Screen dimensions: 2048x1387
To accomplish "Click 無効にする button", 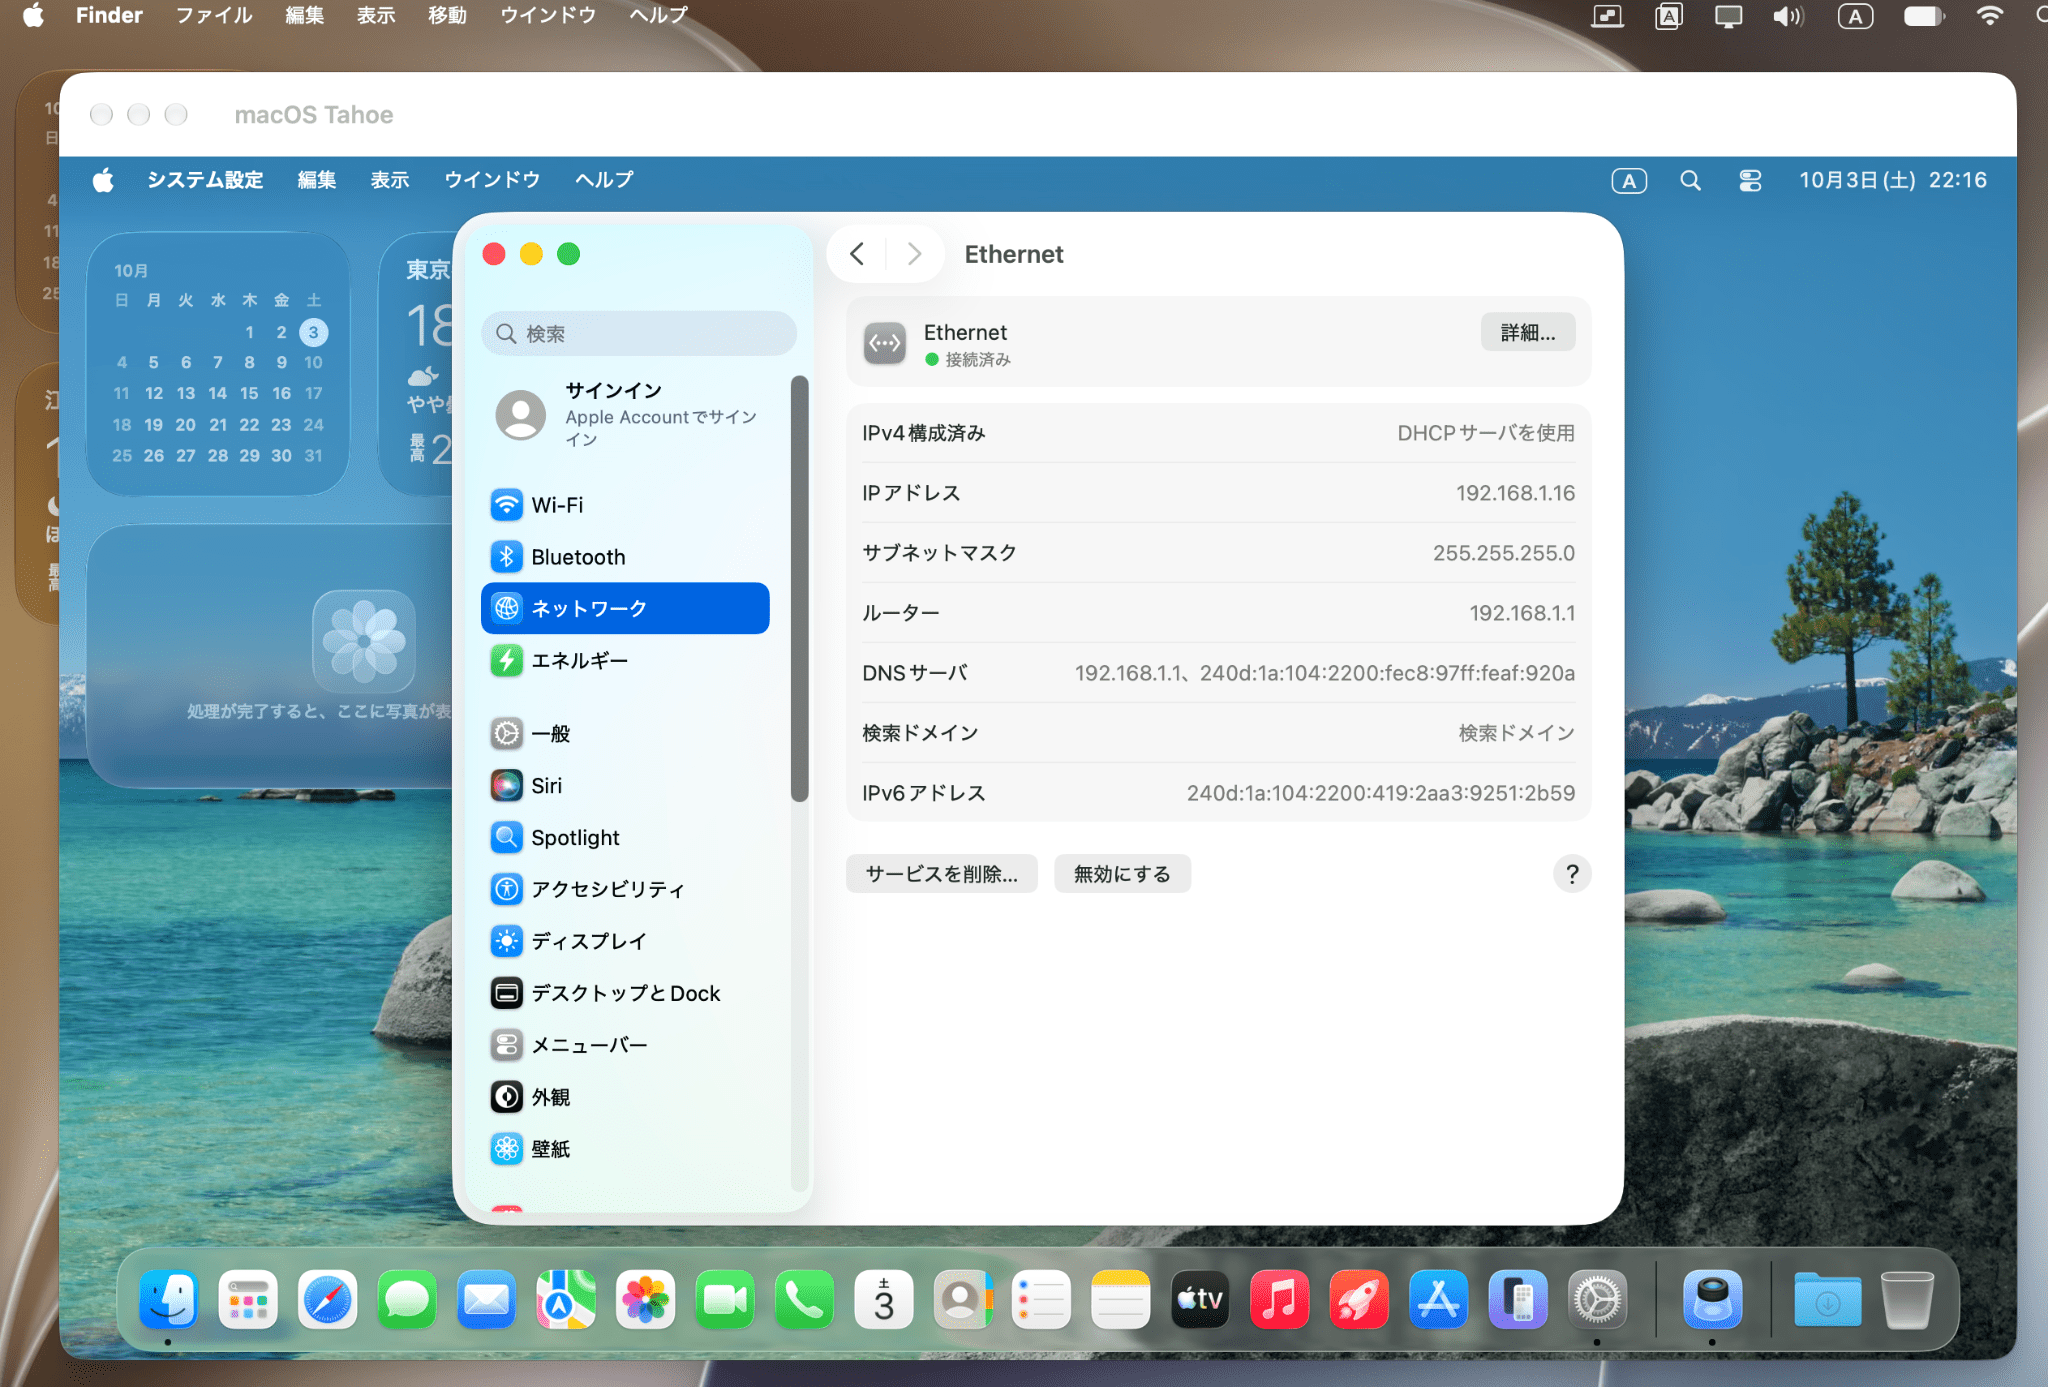I will coord(1122,874).
